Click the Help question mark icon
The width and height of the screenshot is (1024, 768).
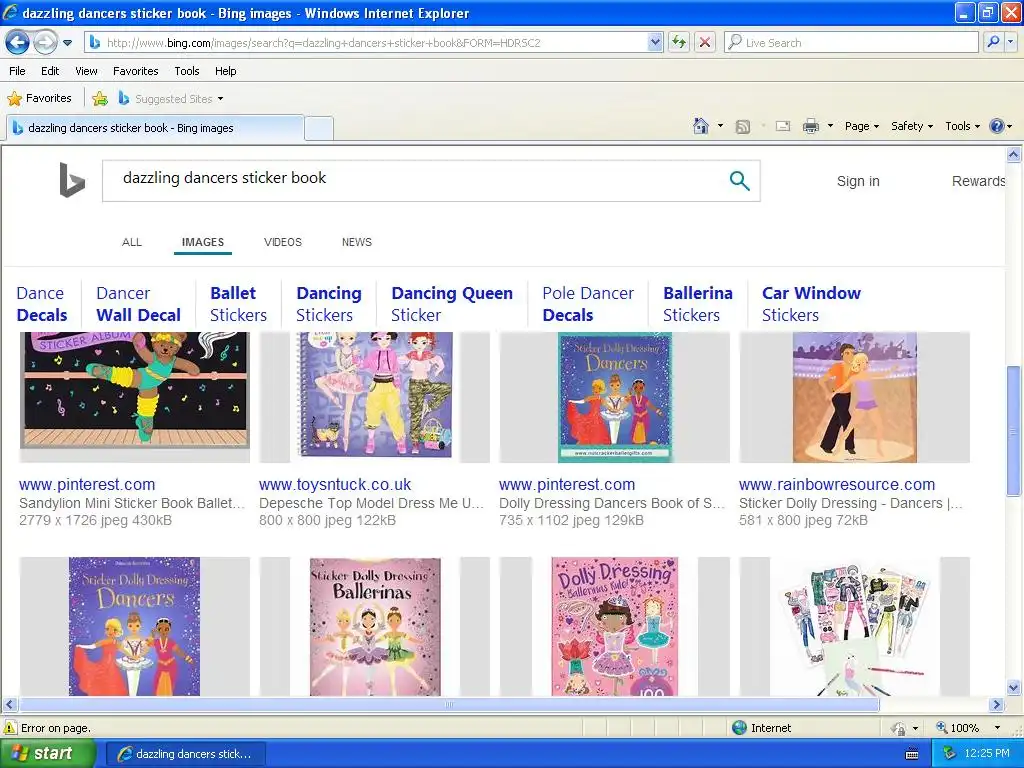997,126
